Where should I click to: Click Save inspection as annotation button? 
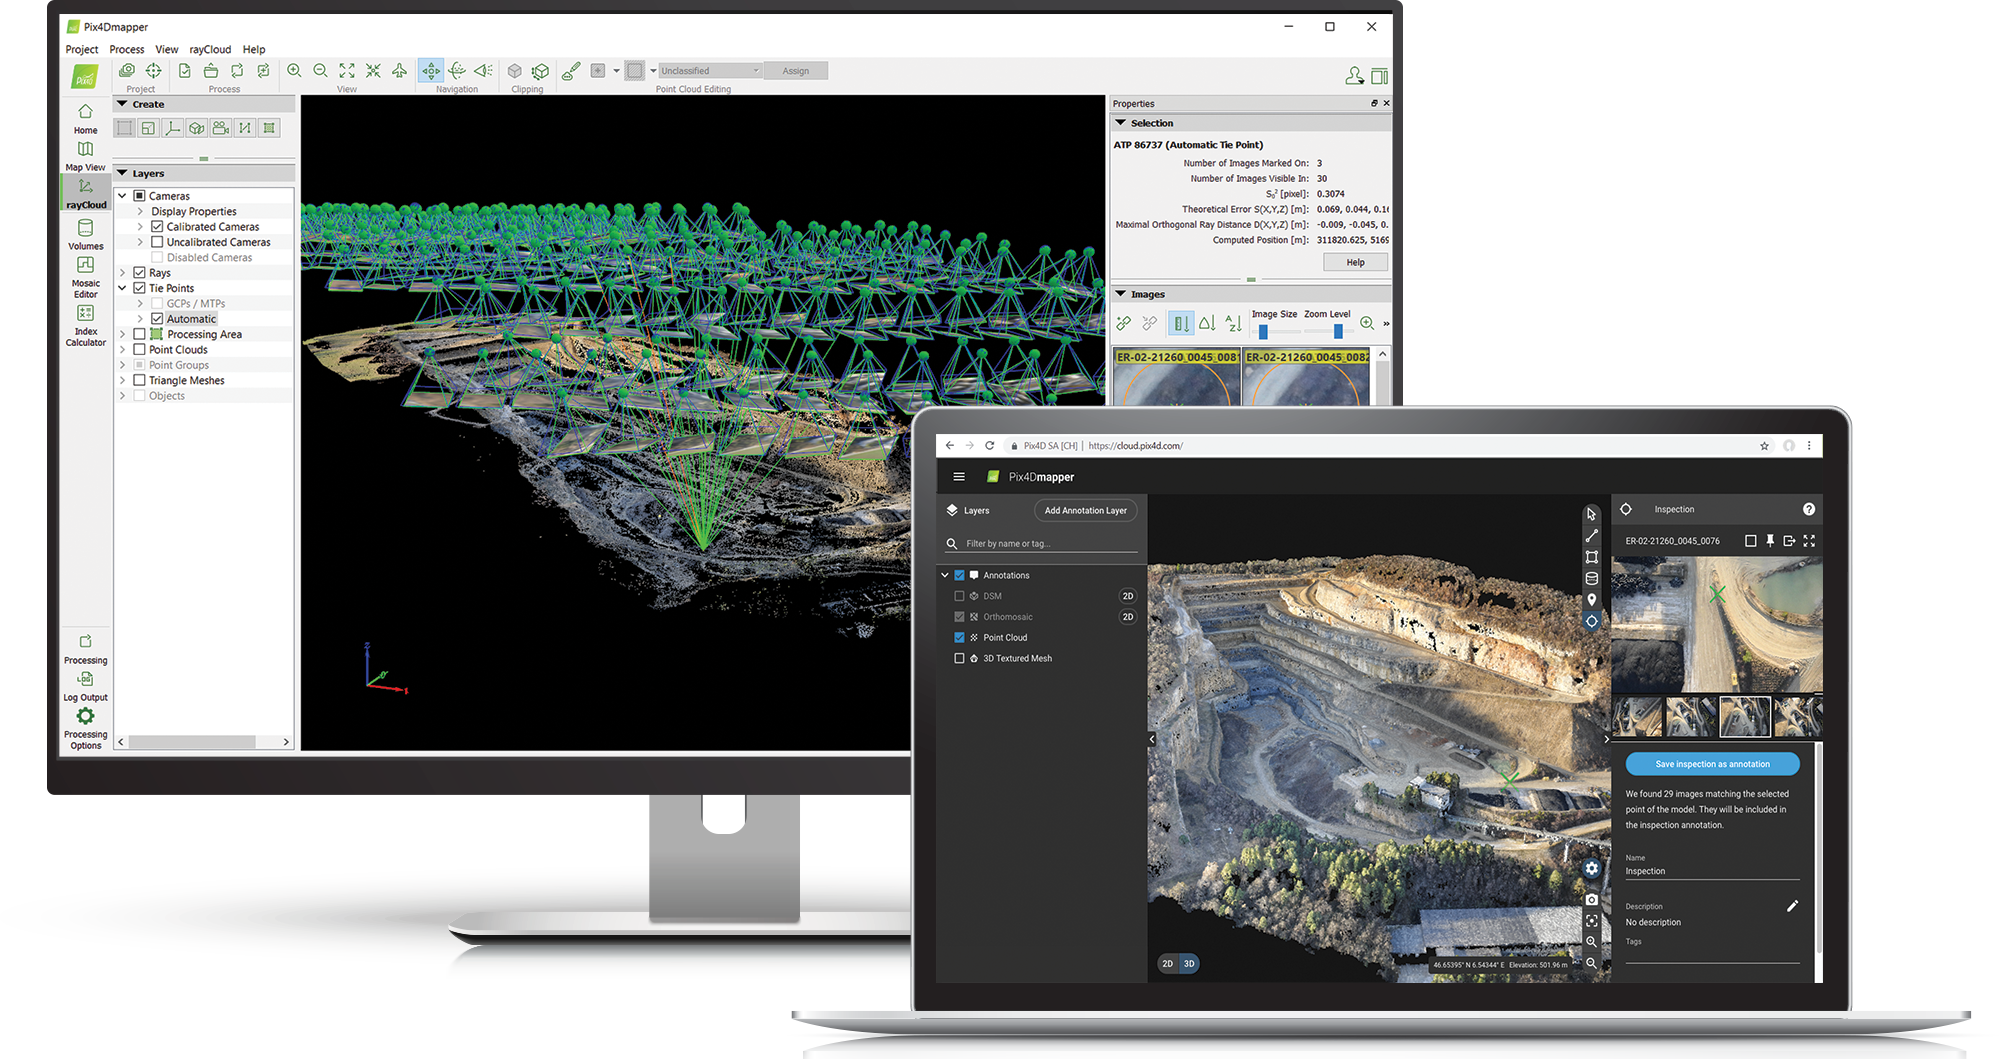[1712, 764]
